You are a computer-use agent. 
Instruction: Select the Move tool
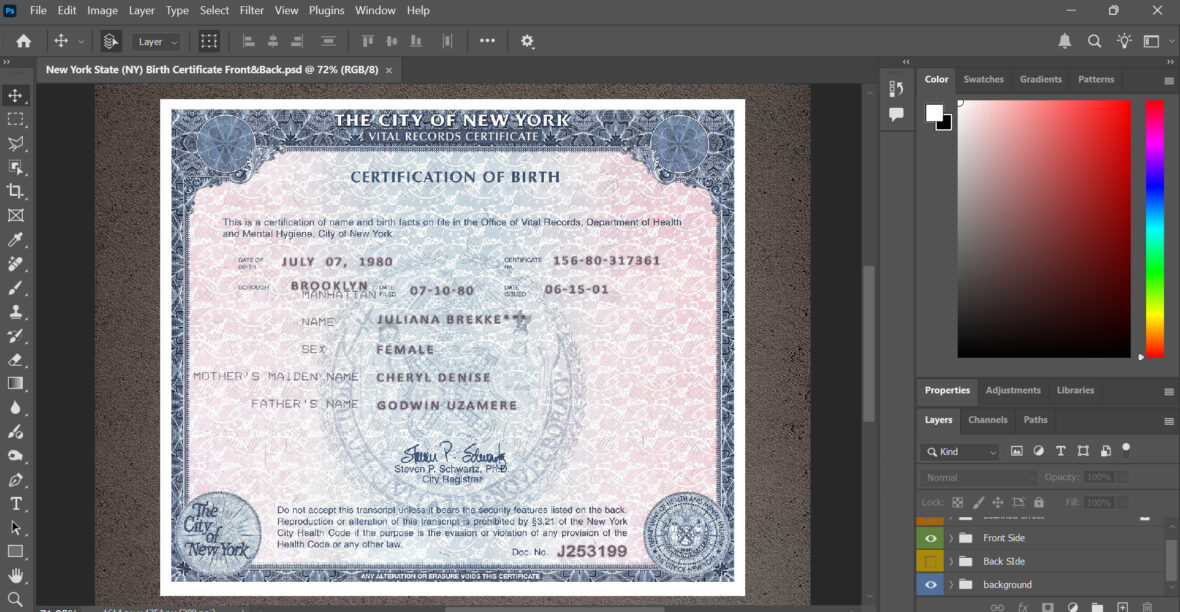coord(15,96)
